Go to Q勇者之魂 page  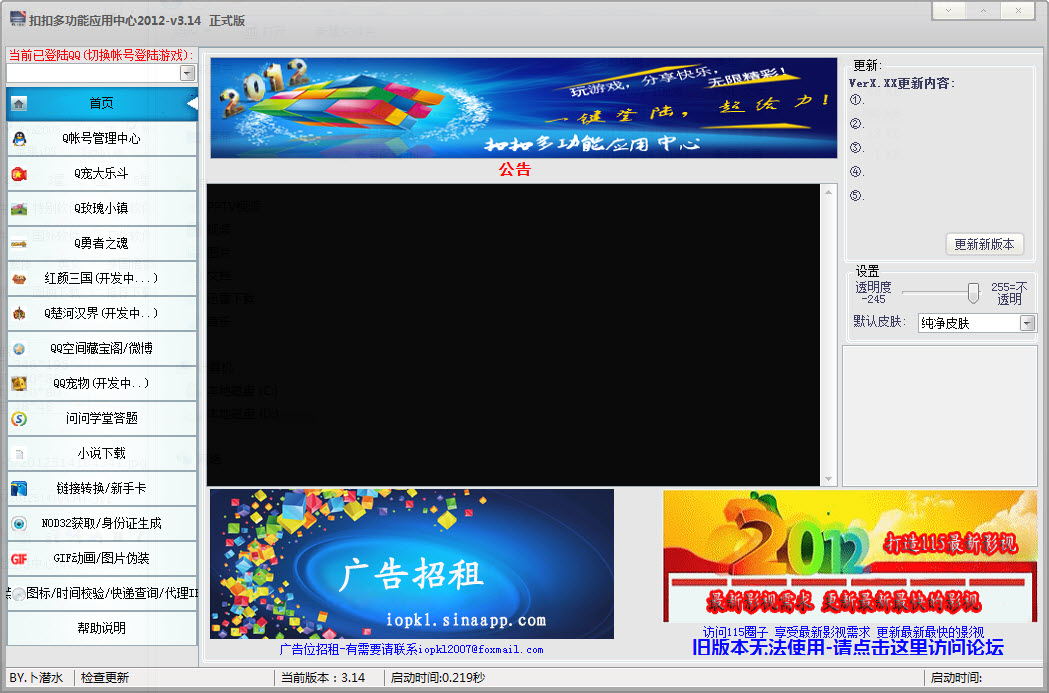coord(102,243)
